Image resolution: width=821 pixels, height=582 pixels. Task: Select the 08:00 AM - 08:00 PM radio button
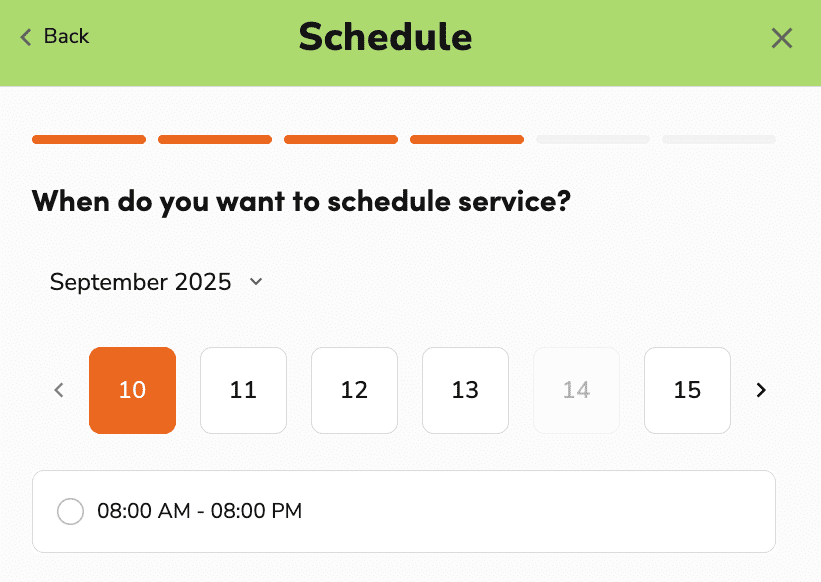coord(70,512)
